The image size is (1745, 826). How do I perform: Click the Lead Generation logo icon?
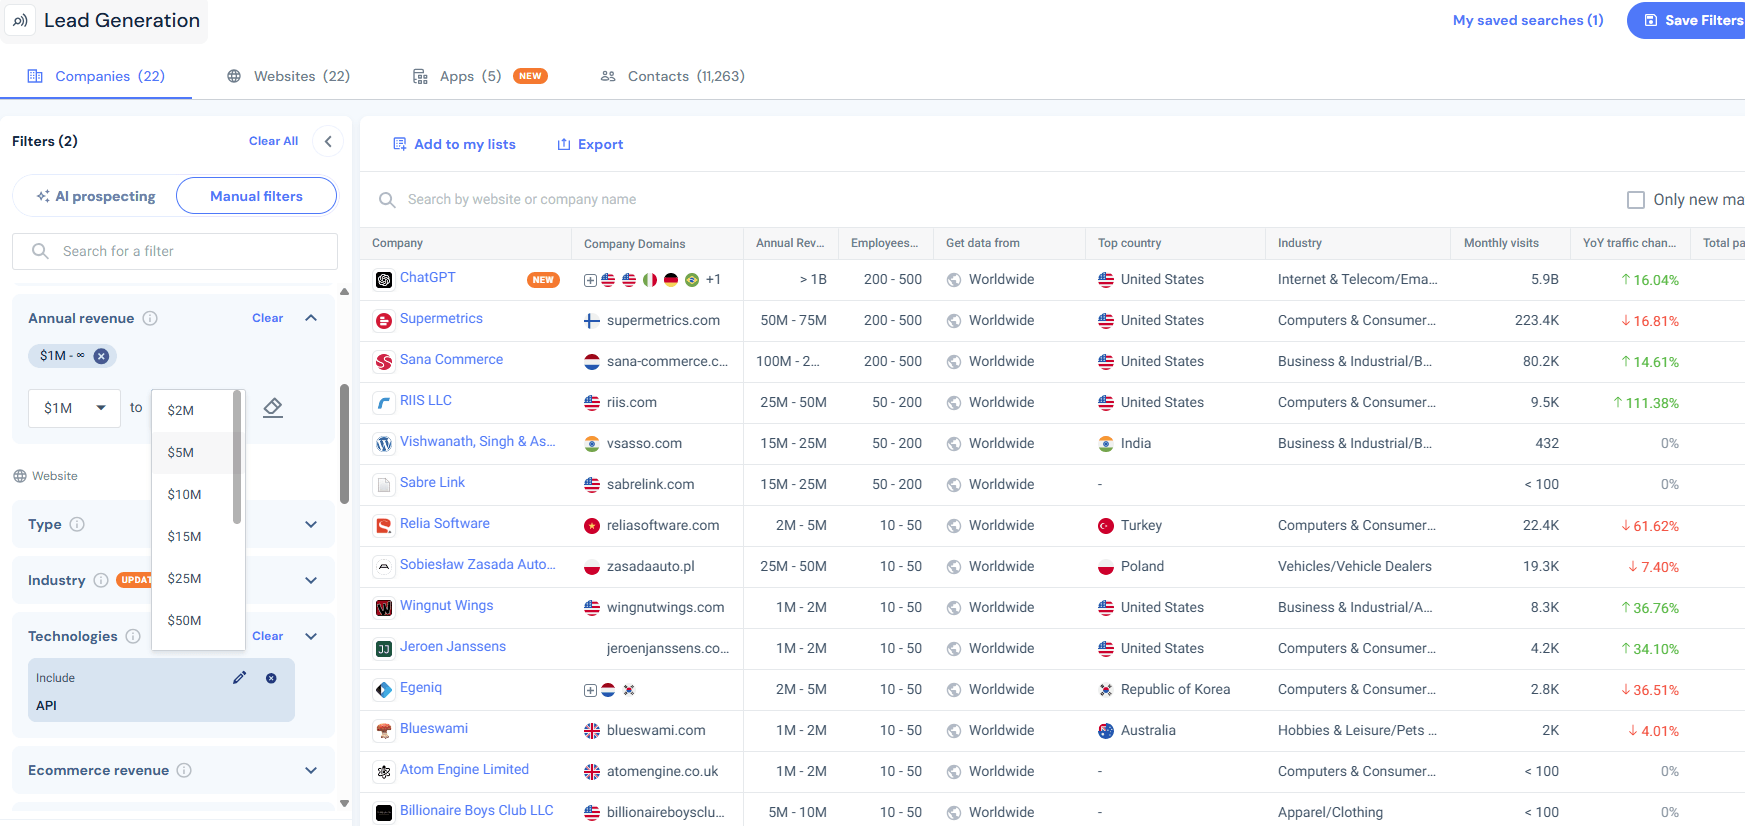[x=20, y=20]
